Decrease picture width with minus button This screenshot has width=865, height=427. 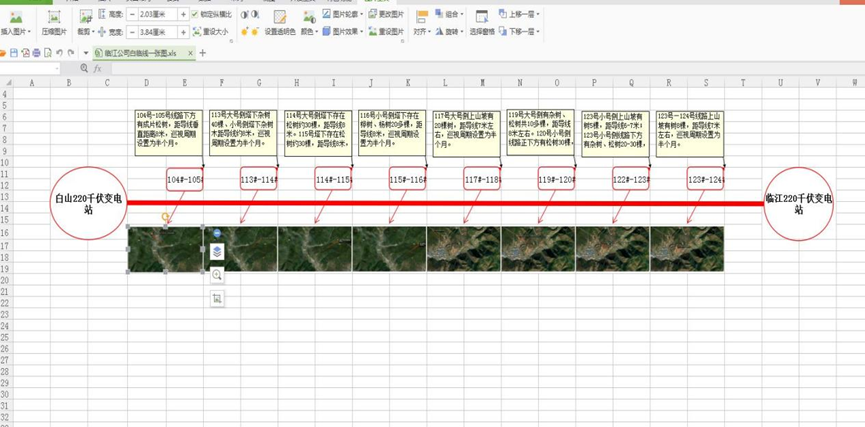132,31
